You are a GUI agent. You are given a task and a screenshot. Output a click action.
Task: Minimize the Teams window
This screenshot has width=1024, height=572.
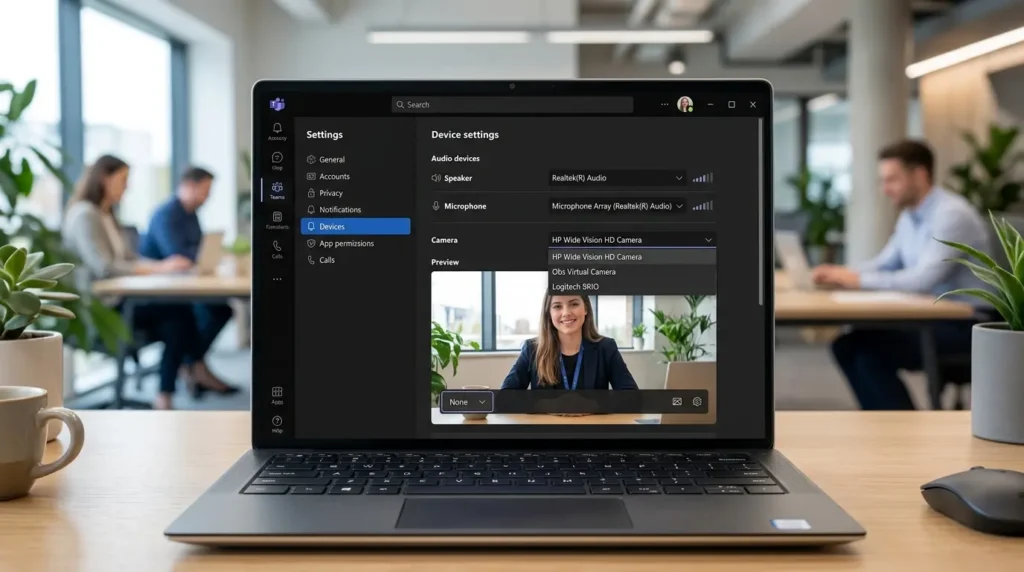(710, 104)
